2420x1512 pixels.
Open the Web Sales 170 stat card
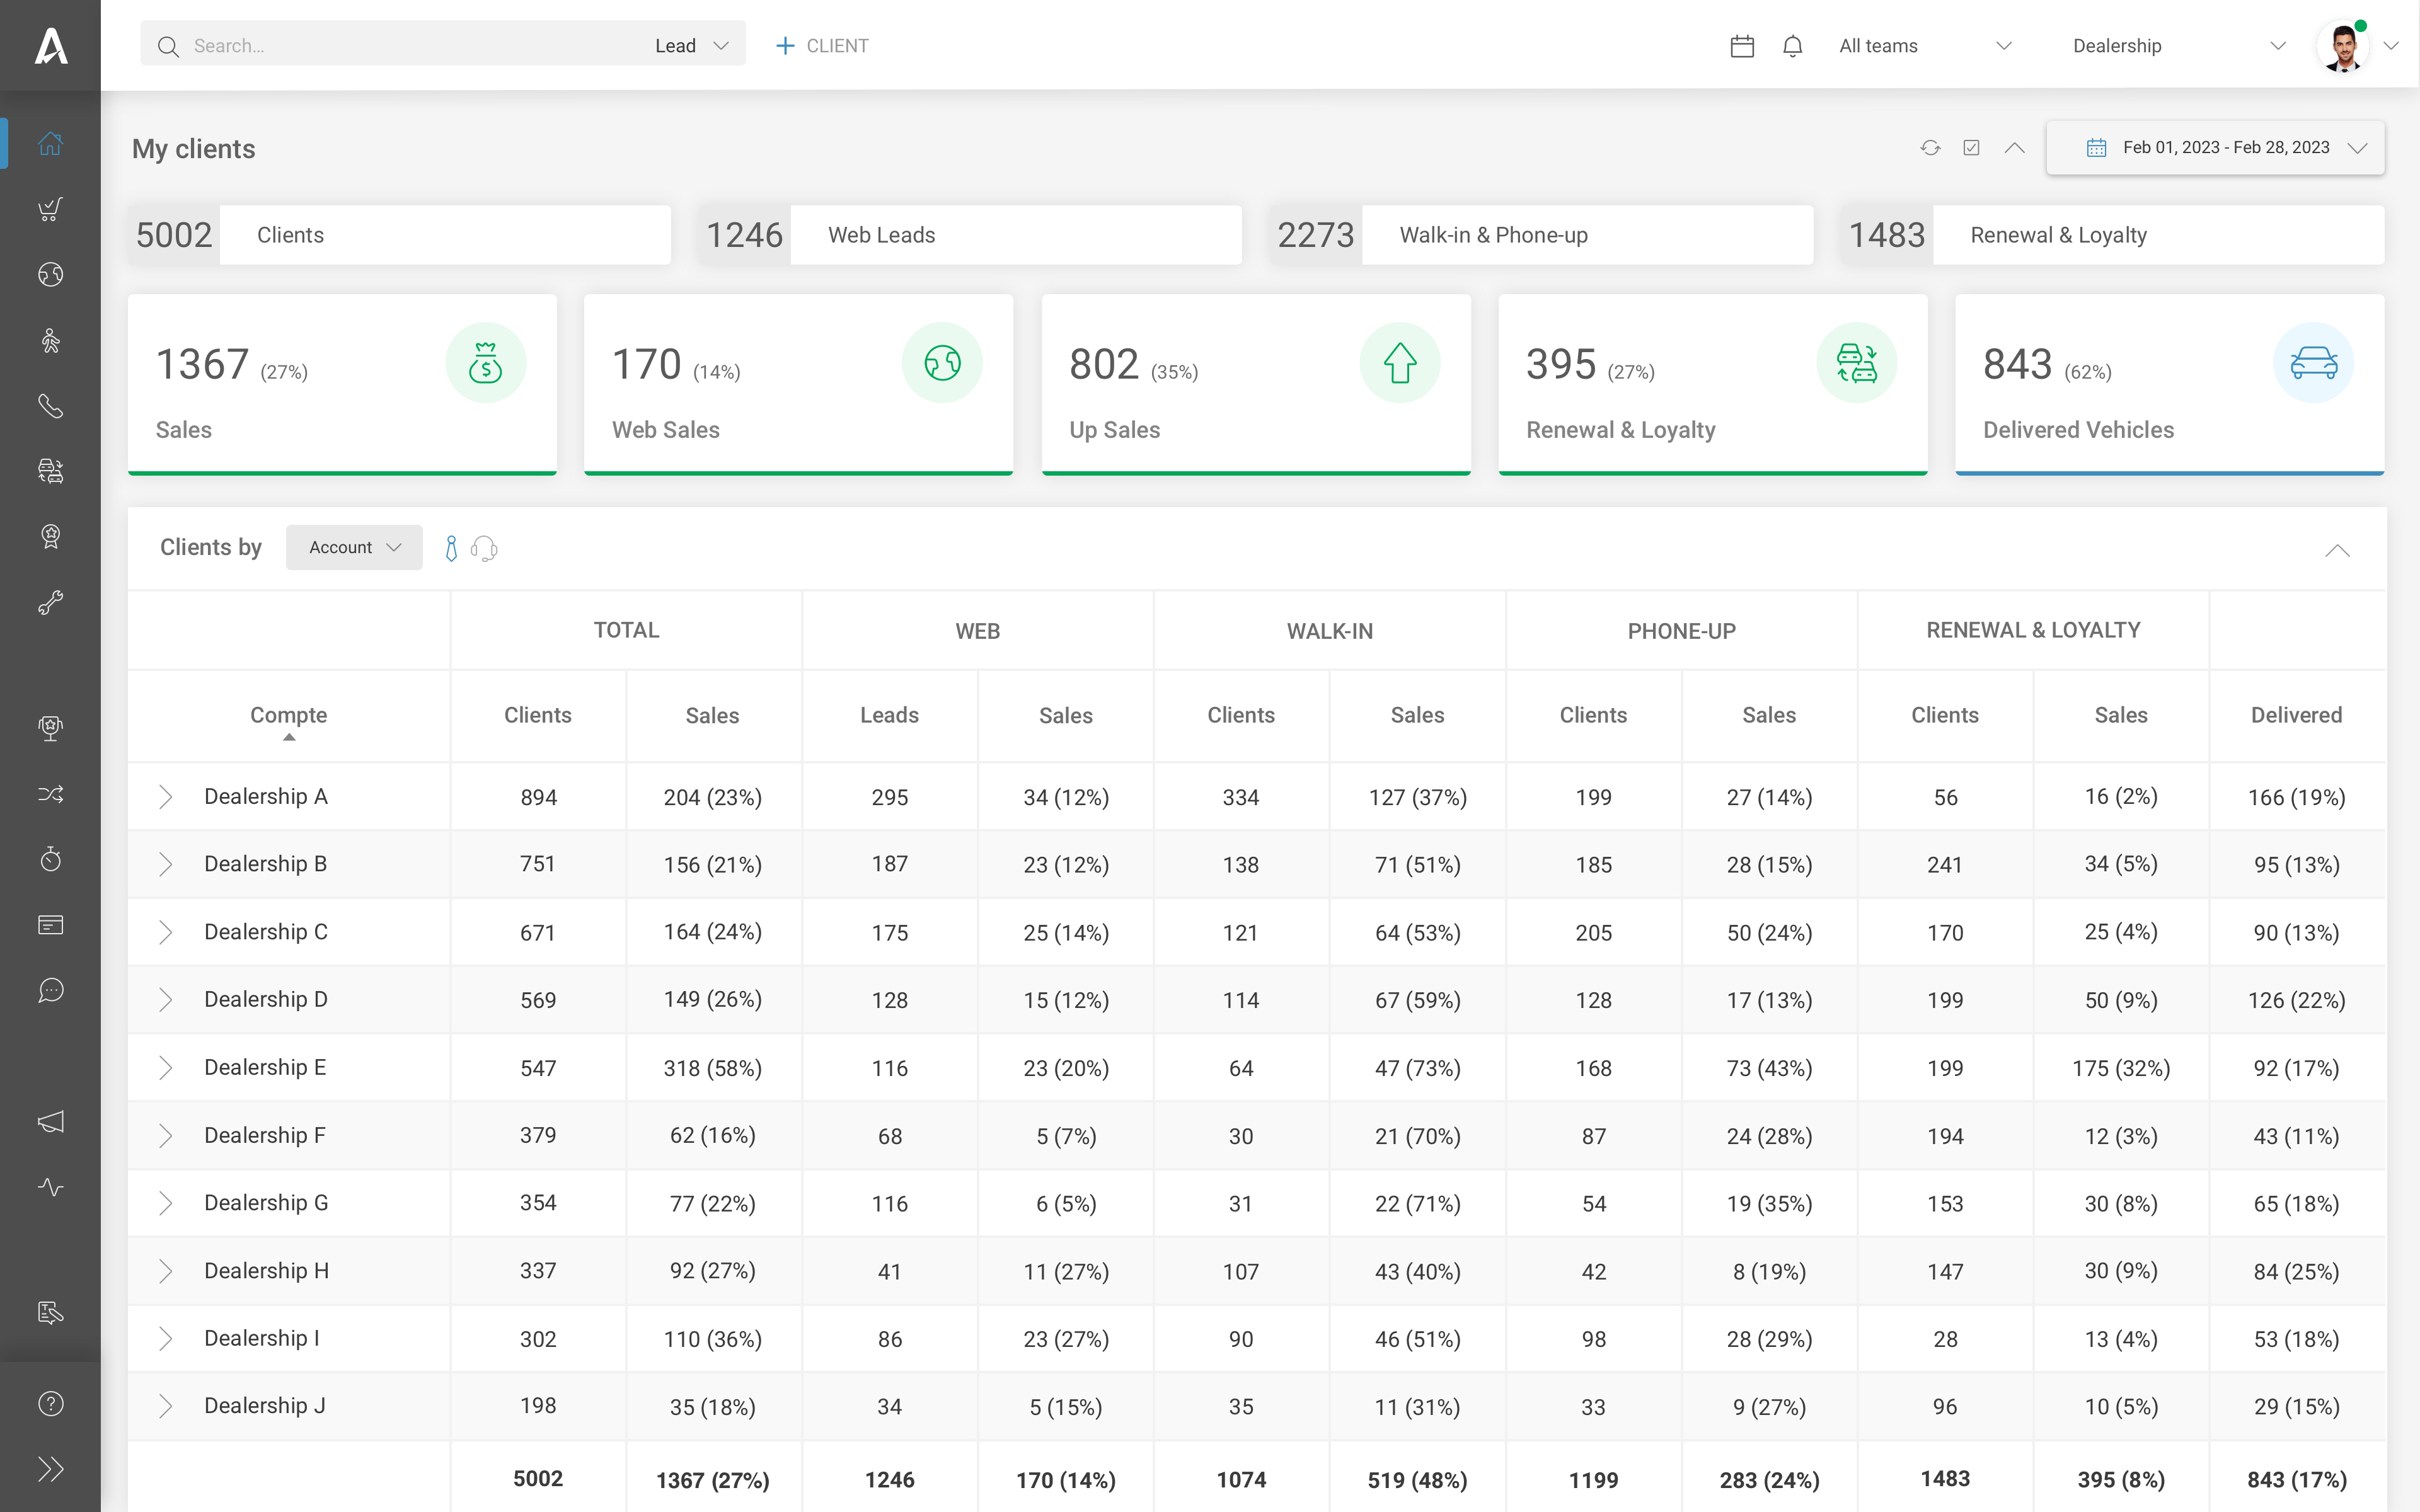click(x=798, y=384)
